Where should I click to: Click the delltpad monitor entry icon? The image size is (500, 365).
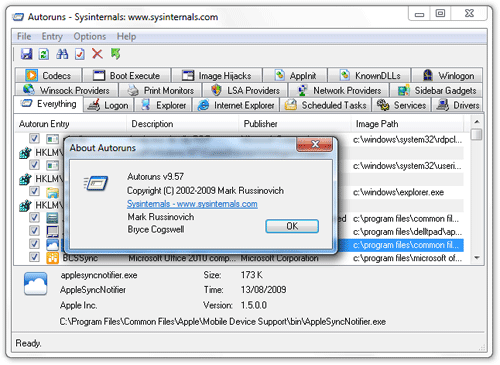click(x=52, y=231)
